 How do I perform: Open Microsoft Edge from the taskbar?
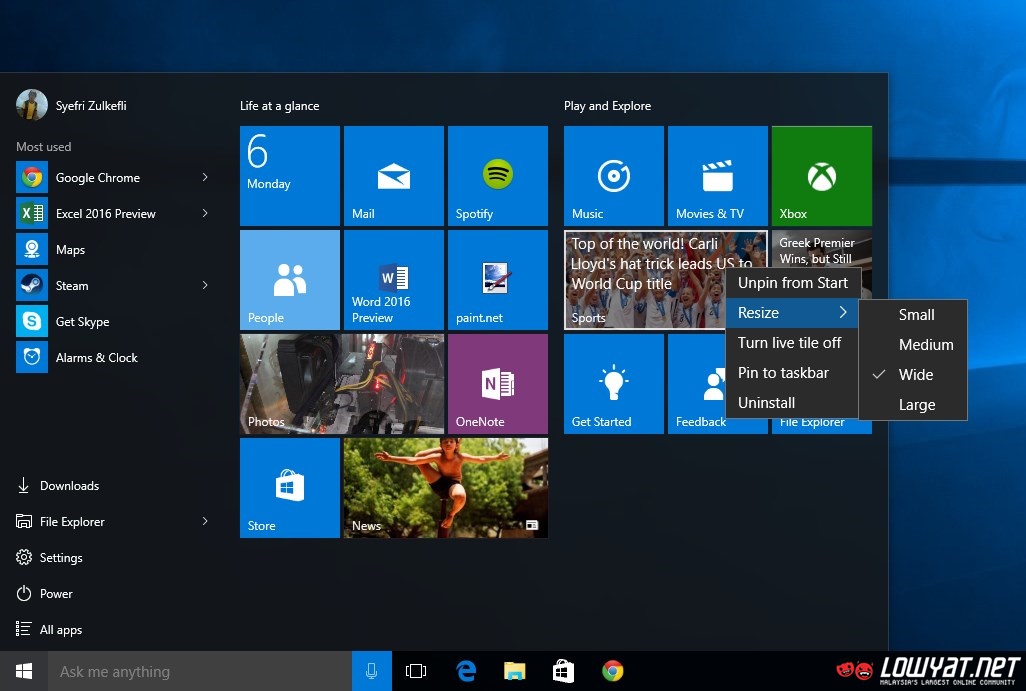pos(465,672)
